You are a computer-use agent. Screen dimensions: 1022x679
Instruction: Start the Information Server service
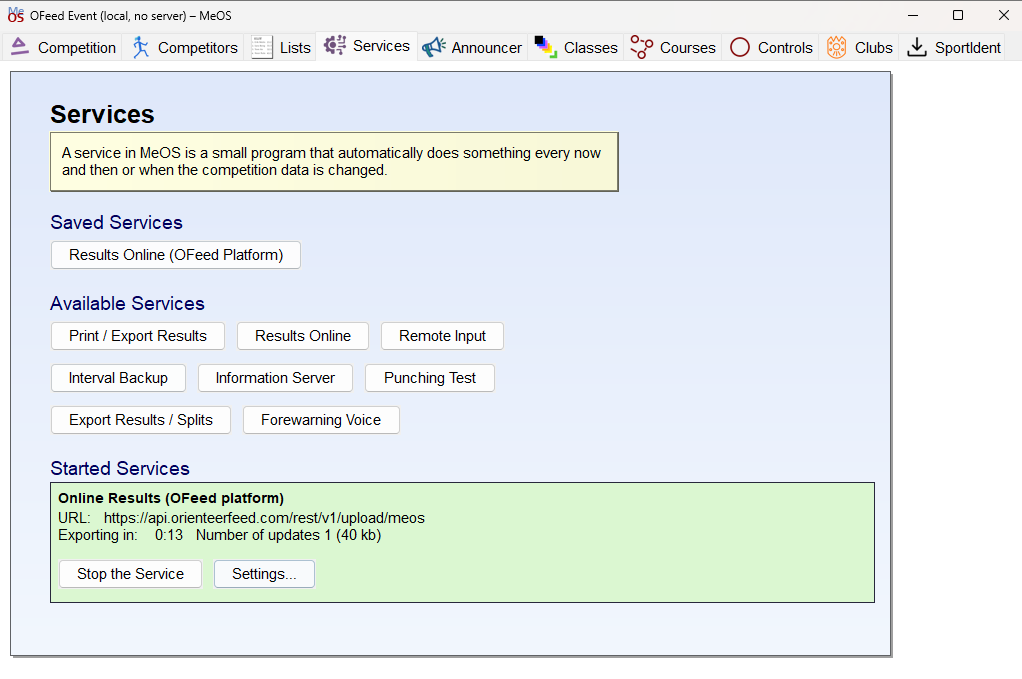(275, 378)
